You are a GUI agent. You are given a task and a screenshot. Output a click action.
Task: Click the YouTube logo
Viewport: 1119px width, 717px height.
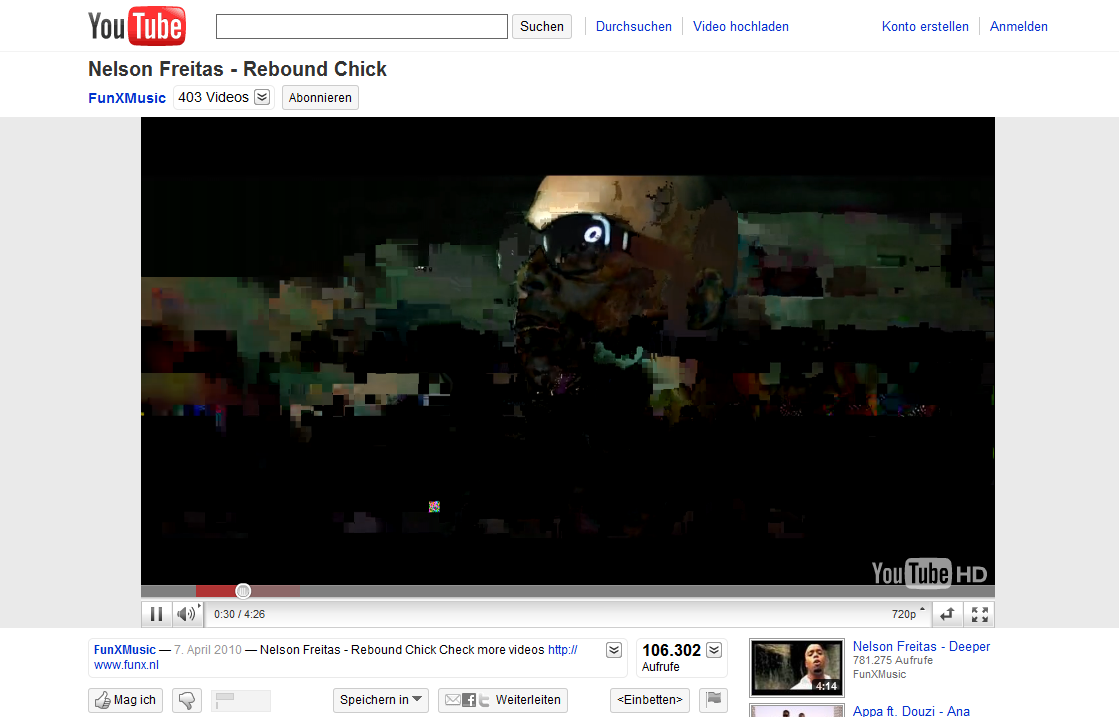point(137,26)
